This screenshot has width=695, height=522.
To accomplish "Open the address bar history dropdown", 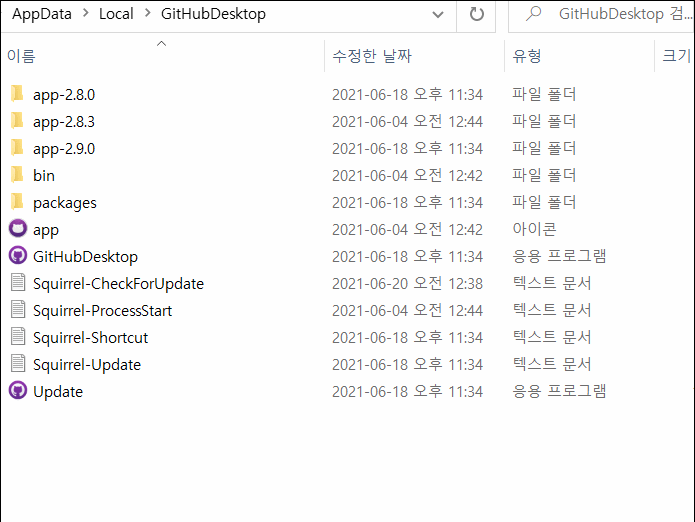I will pos(438,15).
